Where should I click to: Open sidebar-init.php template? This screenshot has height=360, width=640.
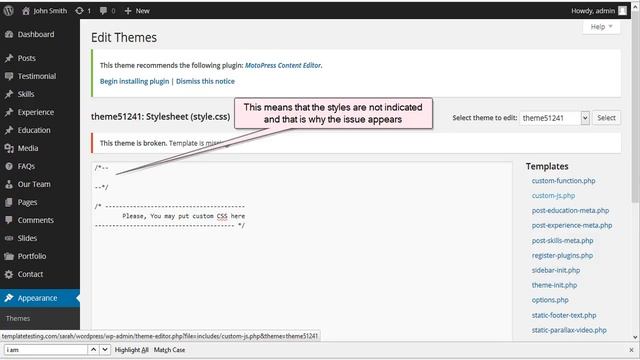click(556, 270)
